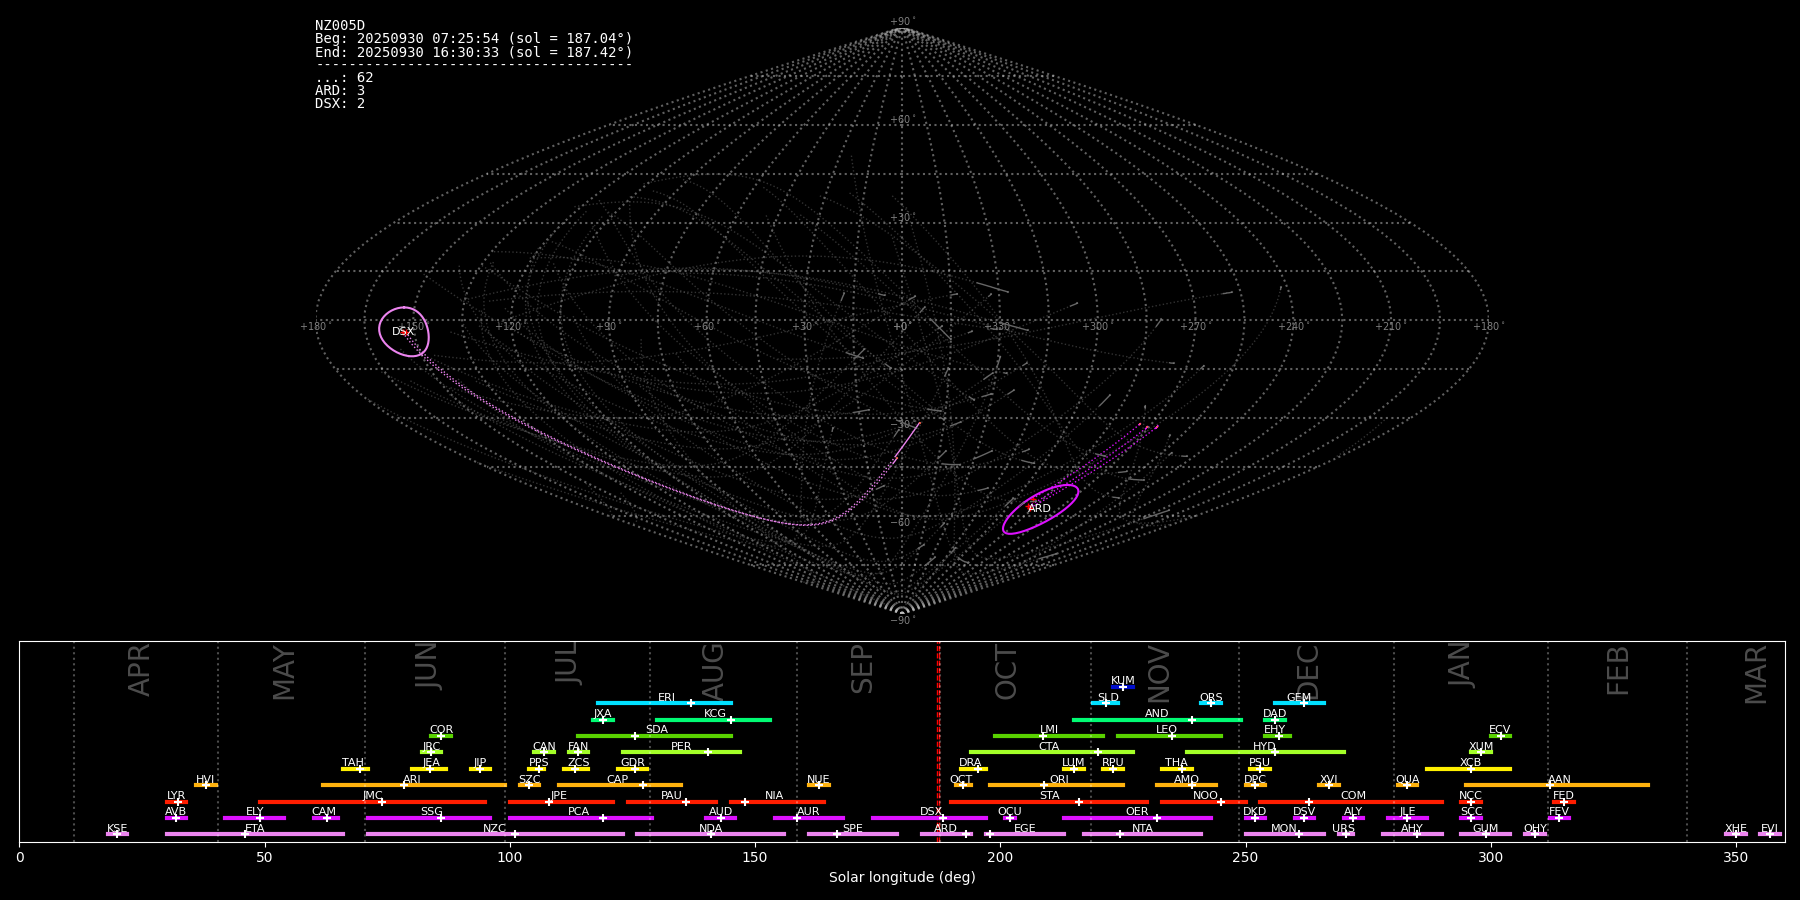
Task: Click the STA shower bar
Action: (x=1049, y=801)
